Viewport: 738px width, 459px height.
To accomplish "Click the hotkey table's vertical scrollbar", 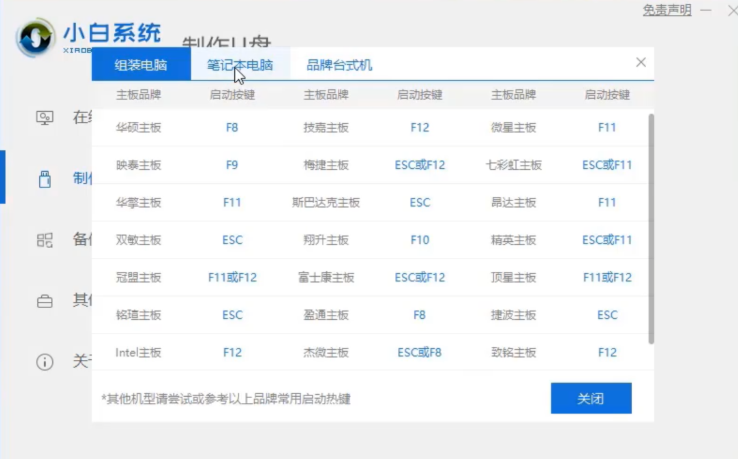I will click(x=652, y=228).
